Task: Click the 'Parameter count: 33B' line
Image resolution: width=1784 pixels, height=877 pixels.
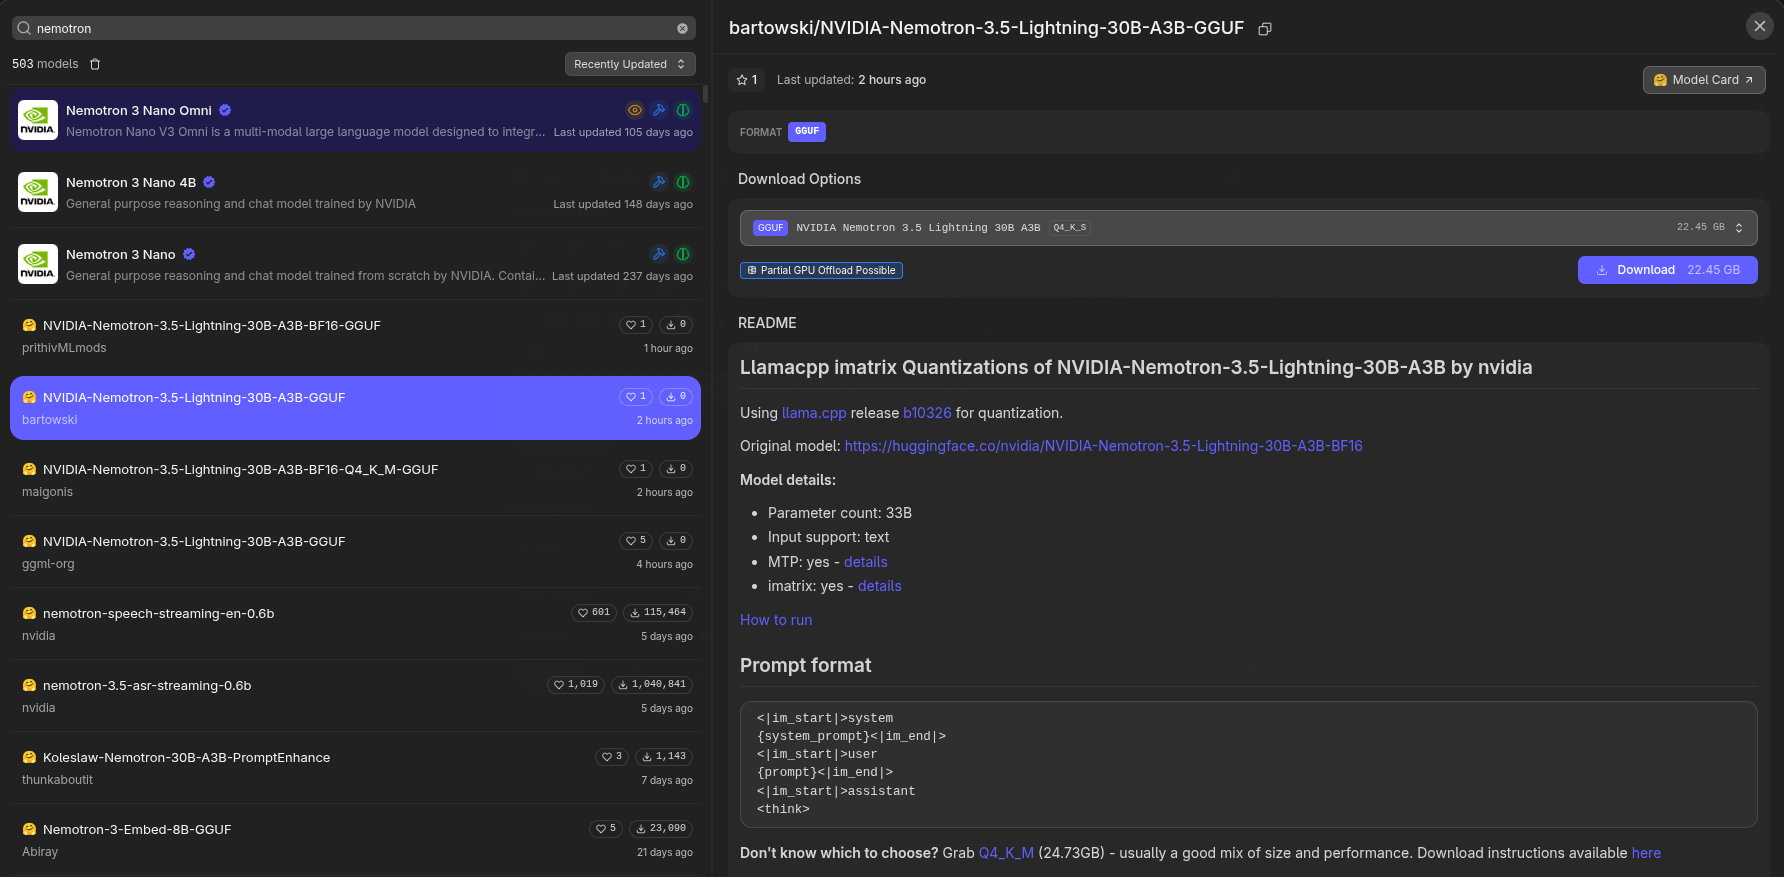Action: point(840,513)
